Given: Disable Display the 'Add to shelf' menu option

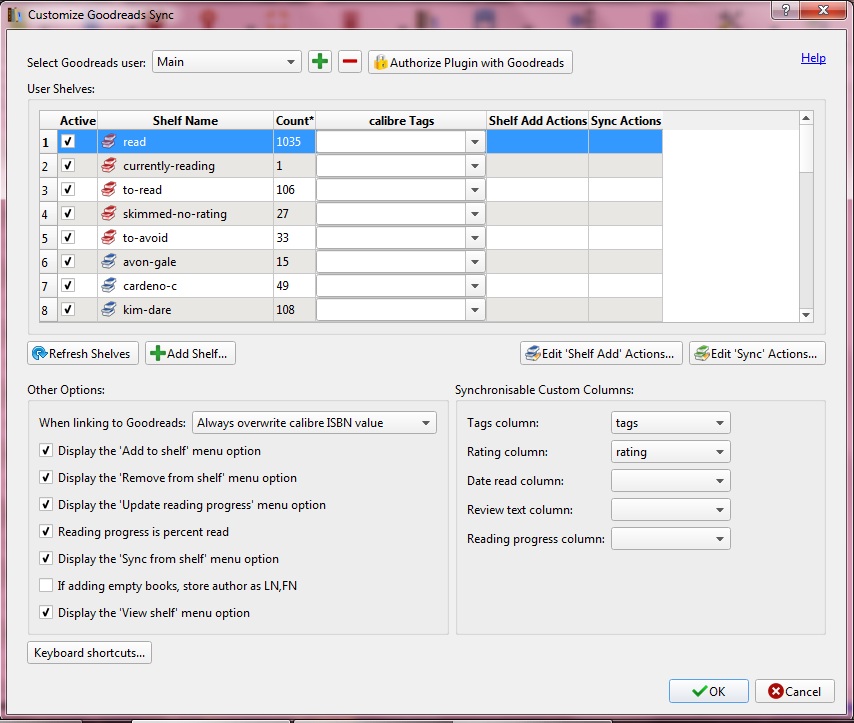Looking at the screenshot, I should (x=46, y=451).
